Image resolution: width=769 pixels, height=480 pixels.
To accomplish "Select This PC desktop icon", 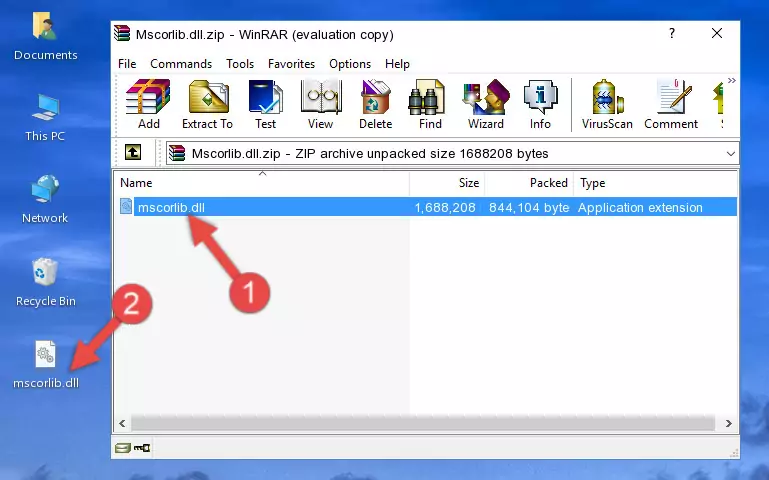I will (x=45, y=118).
